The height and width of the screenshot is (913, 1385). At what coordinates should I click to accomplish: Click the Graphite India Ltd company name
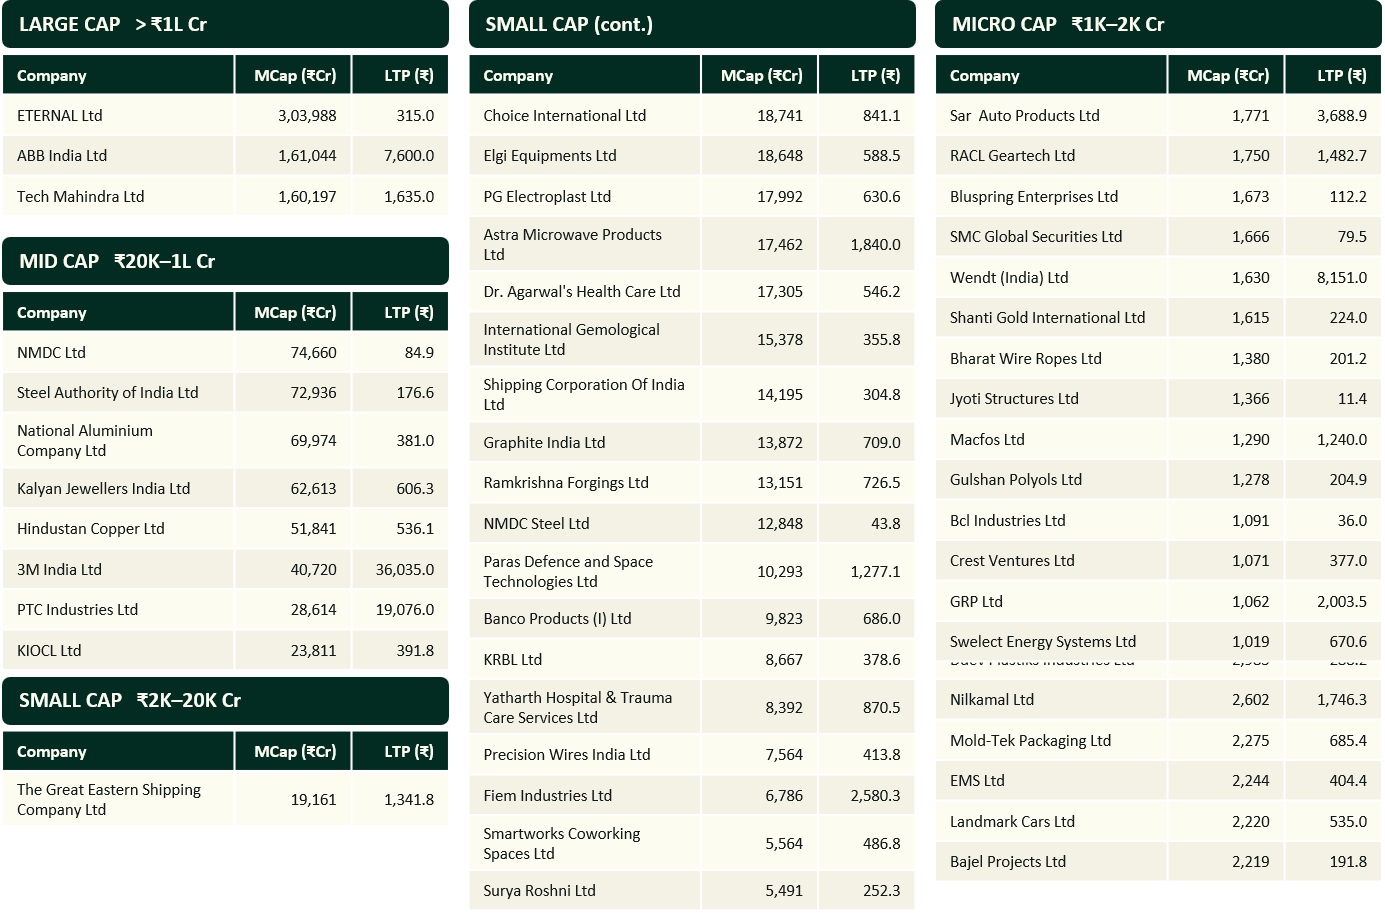click(544, 443)
